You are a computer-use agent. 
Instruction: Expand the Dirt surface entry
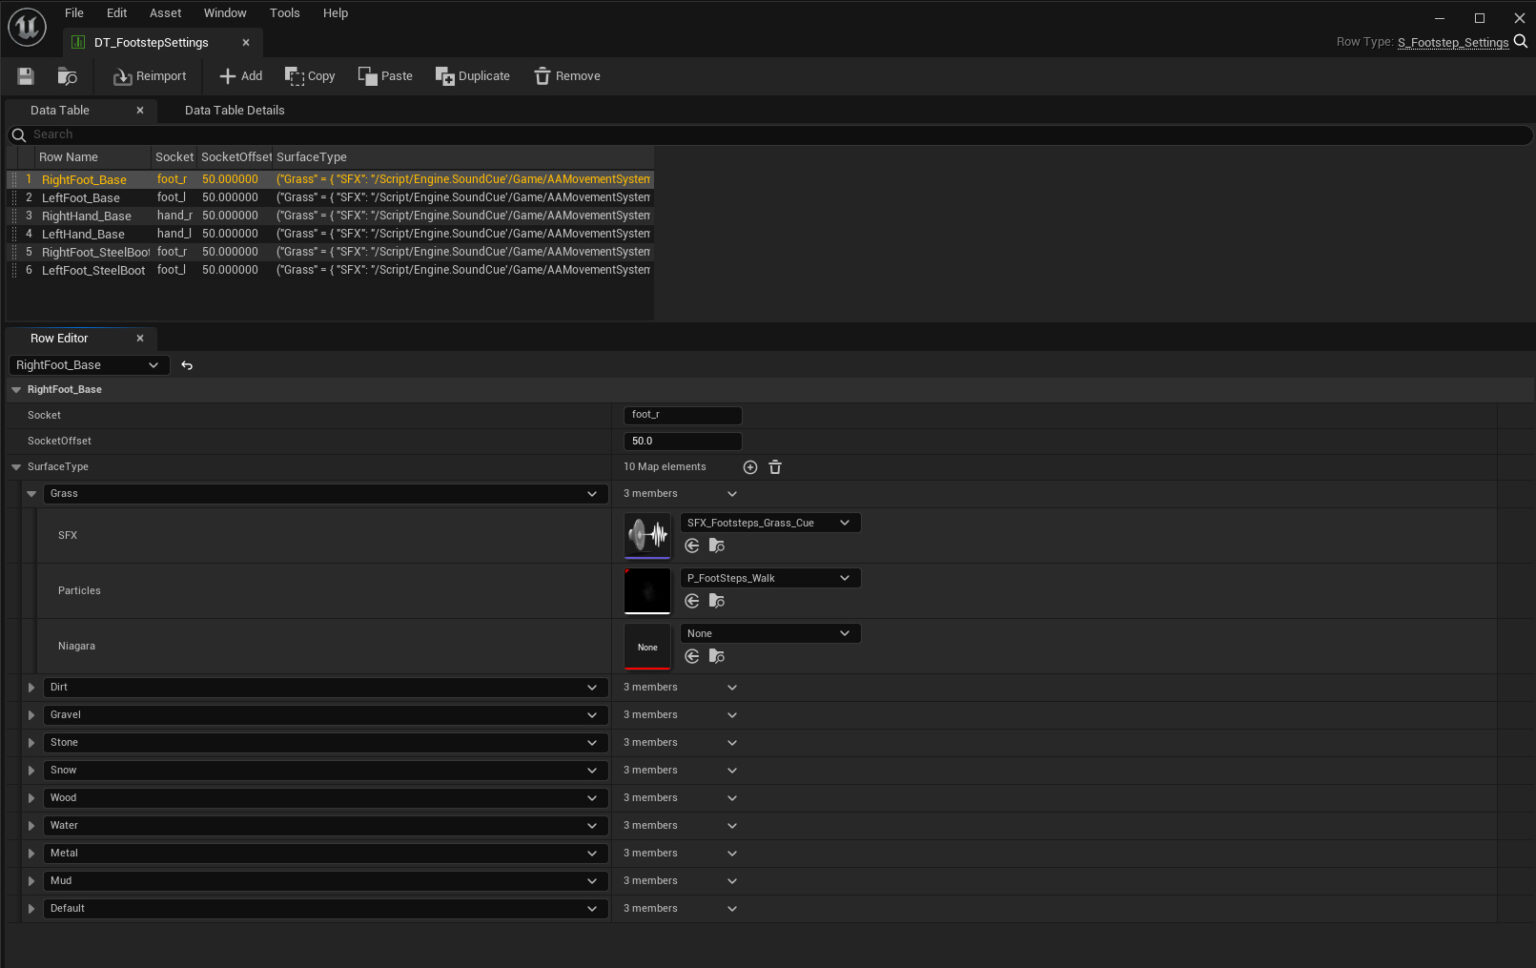(31, 688)
